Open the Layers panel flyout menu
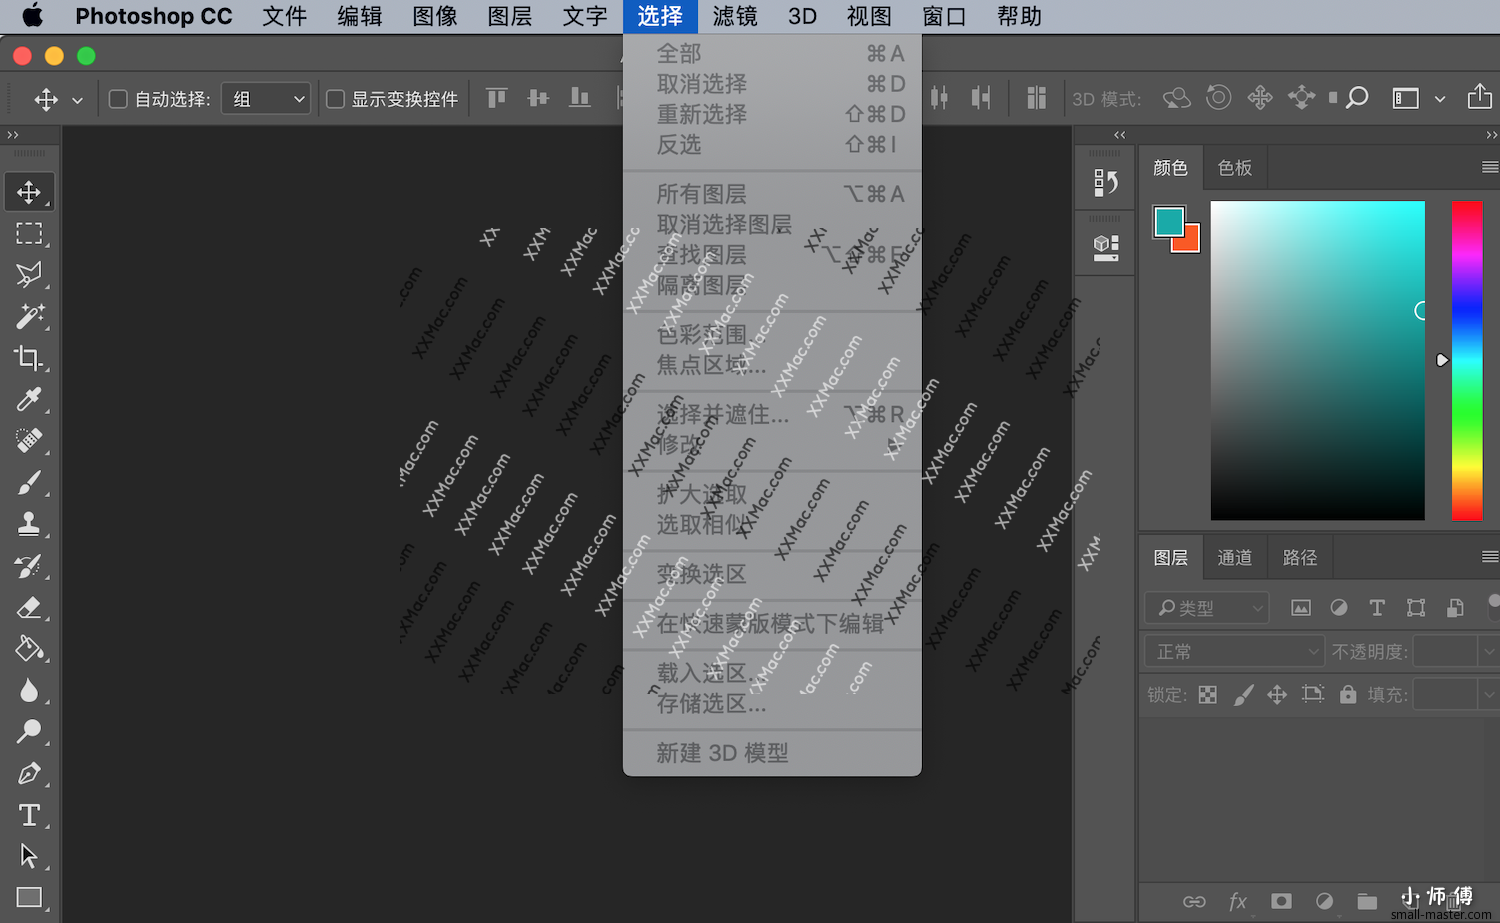 (x=1489, y=557)
